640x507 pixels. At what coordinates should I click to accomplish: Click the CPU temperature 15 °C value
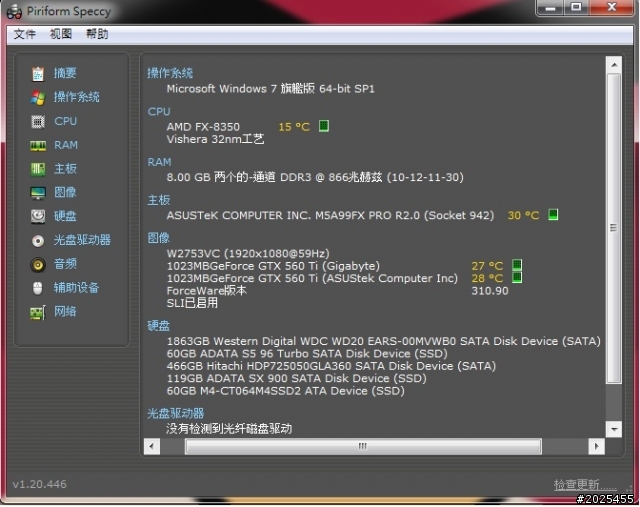click(294, 127)
